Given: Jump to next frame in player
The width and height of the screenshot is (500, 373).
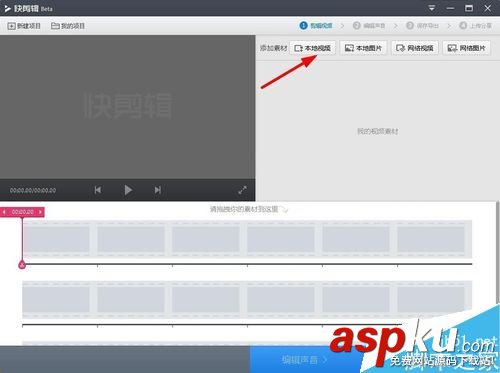Looking at the screenshot, I should point(158,190).
